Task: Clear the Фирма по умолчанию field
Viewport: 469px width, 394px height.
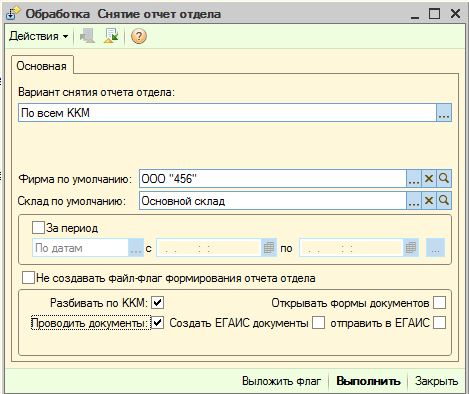Action: click(429, 179)
